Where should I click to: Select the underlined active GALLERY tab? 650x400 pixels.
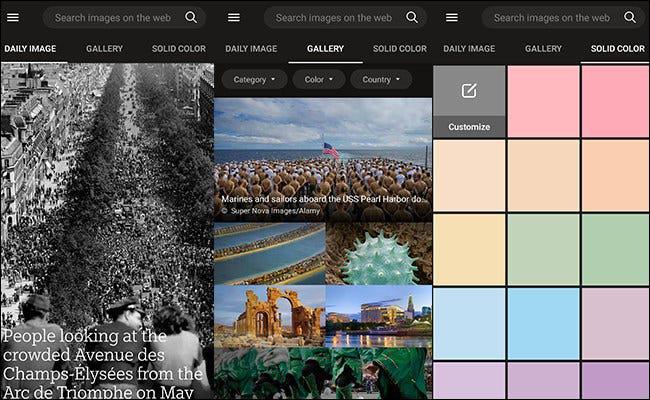(325, 48)
